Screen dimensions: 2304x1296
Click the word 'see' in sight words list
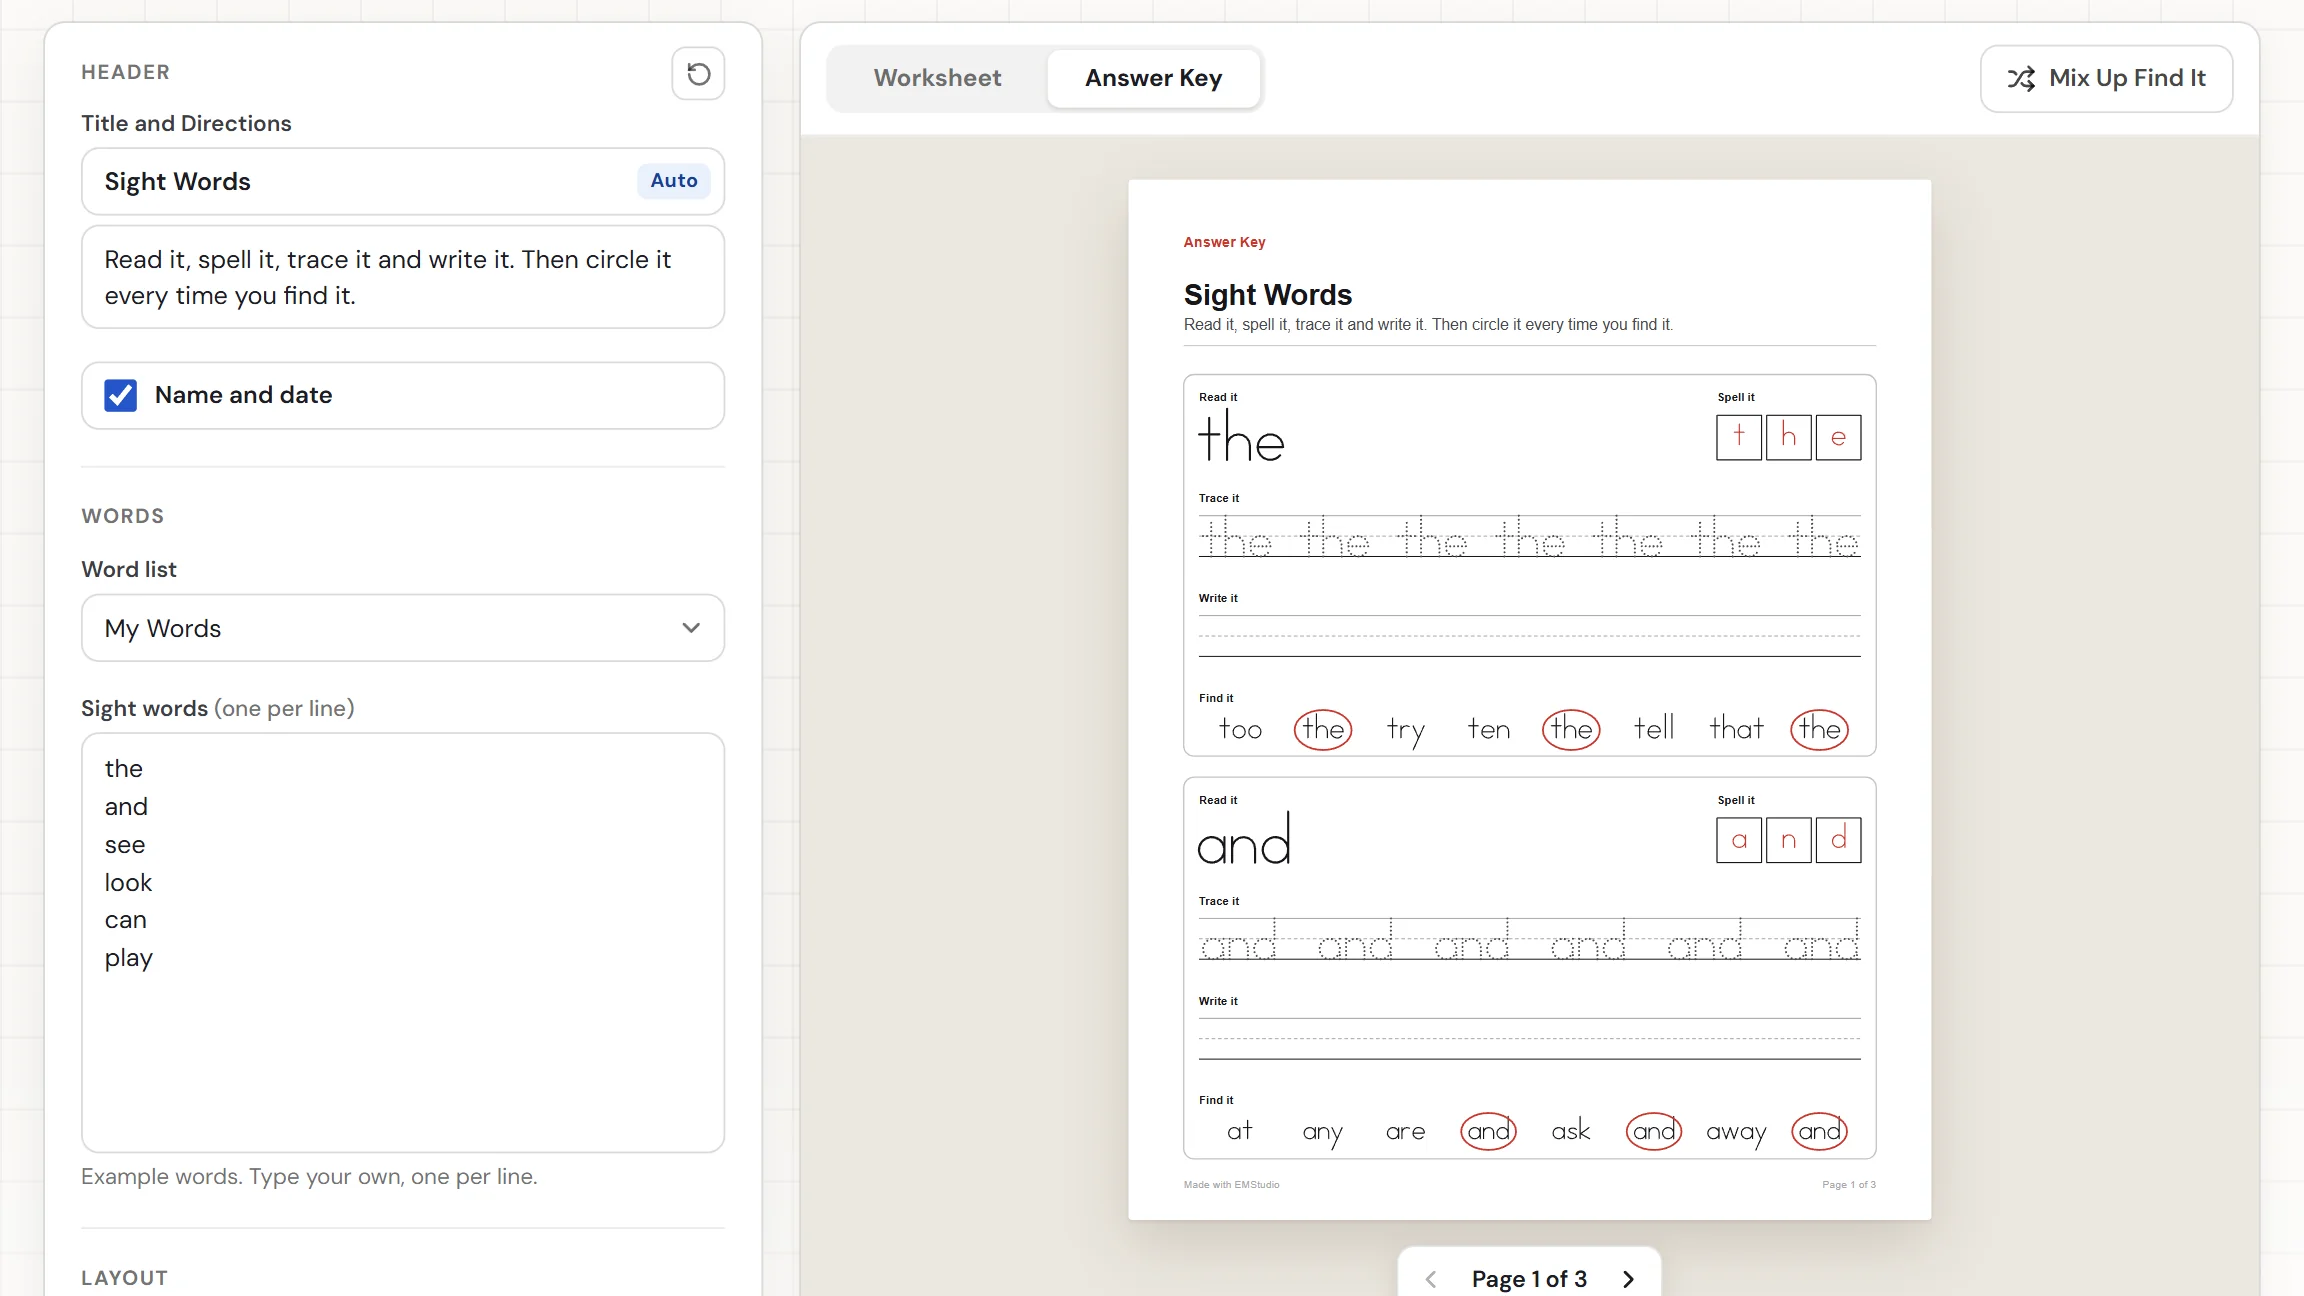coord(125,845)
